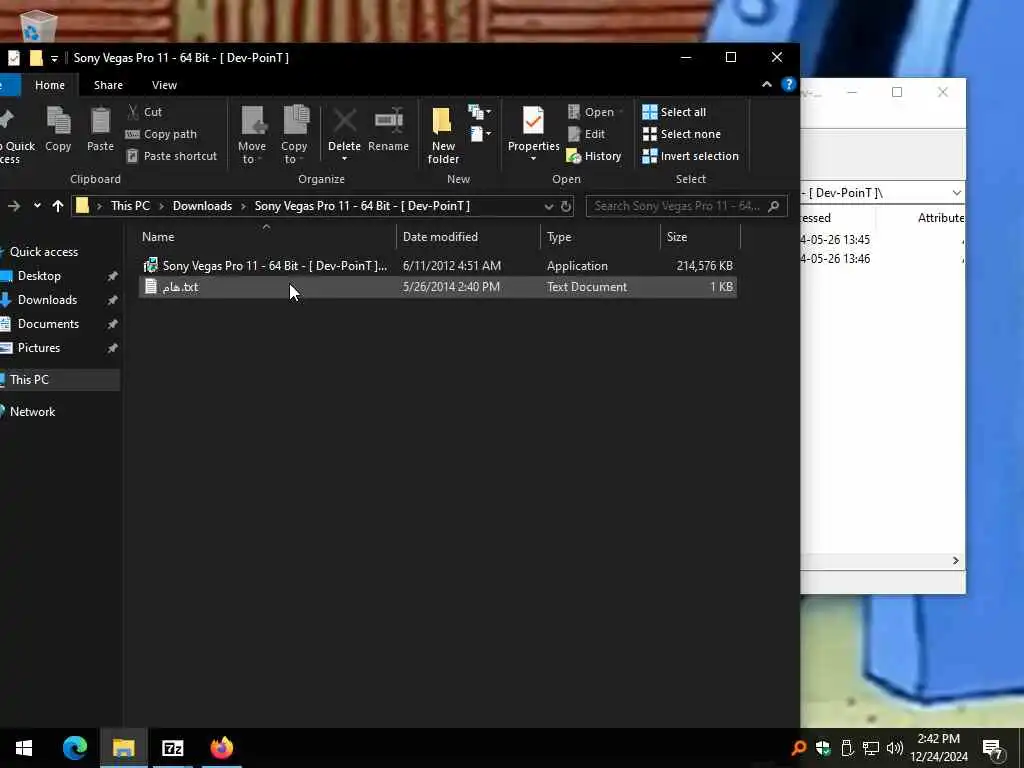Click the Properties quick access toolbar icon

pyautogui.click(x=14, y=58)
